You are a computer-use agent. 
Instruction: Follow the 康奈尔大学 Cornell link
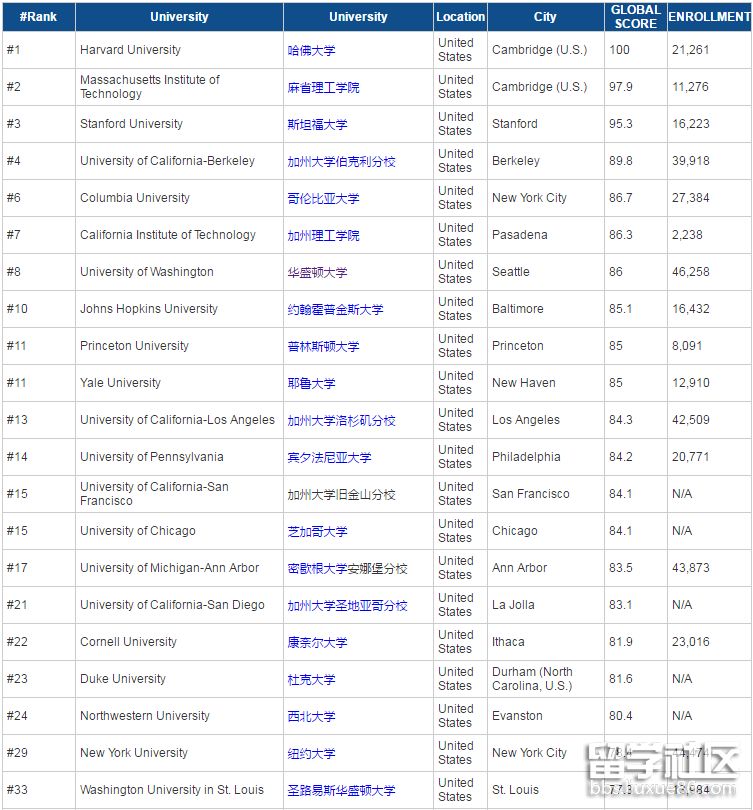point(317,643)
